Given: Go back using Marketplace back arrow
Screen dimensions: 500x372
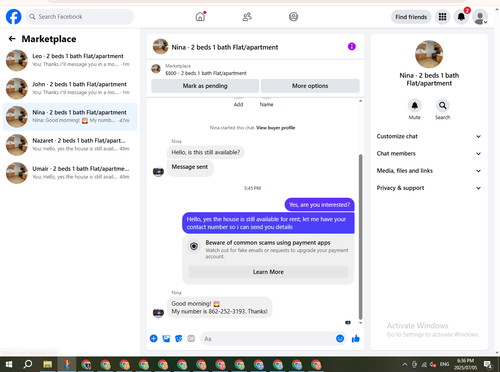Looking at the screenshot, I should tap(12, 39).
